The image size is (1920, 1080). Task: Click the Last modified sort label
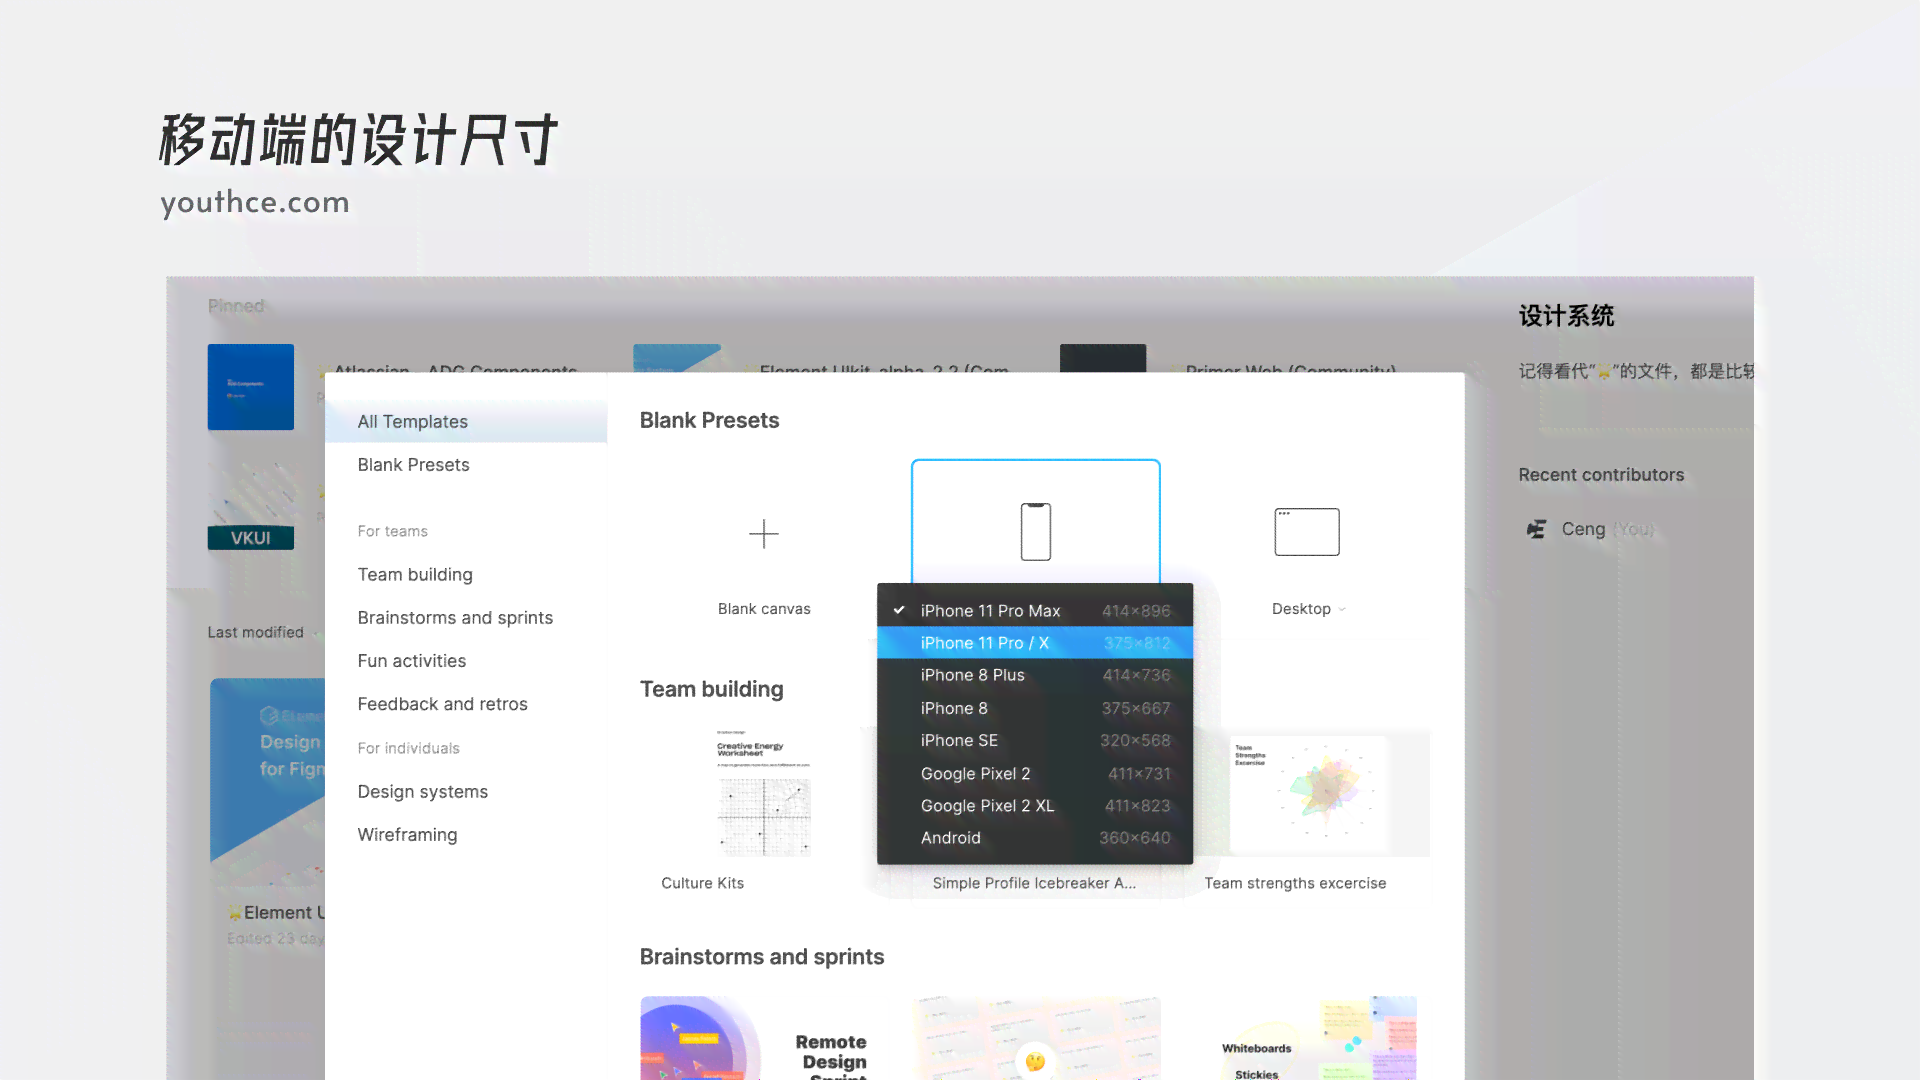click(x=255, y=633)
